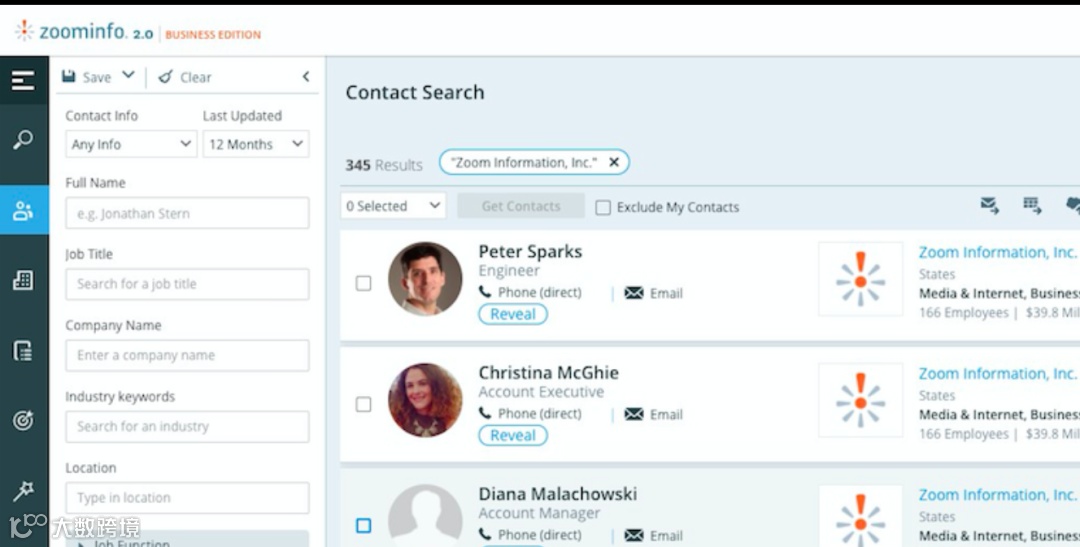The image size is (1080, 547).
Task: Select Peter Sparks row checkbox
Action: point(363,283)
